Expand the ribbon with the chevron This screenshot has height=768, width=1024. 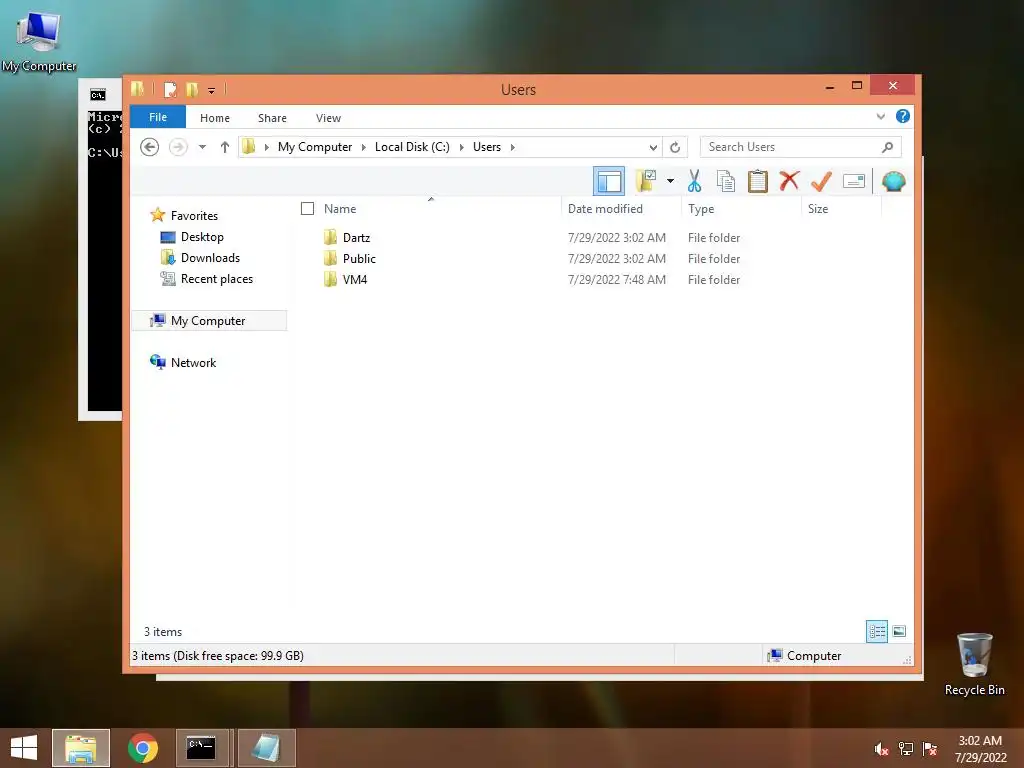pos(880,117)
